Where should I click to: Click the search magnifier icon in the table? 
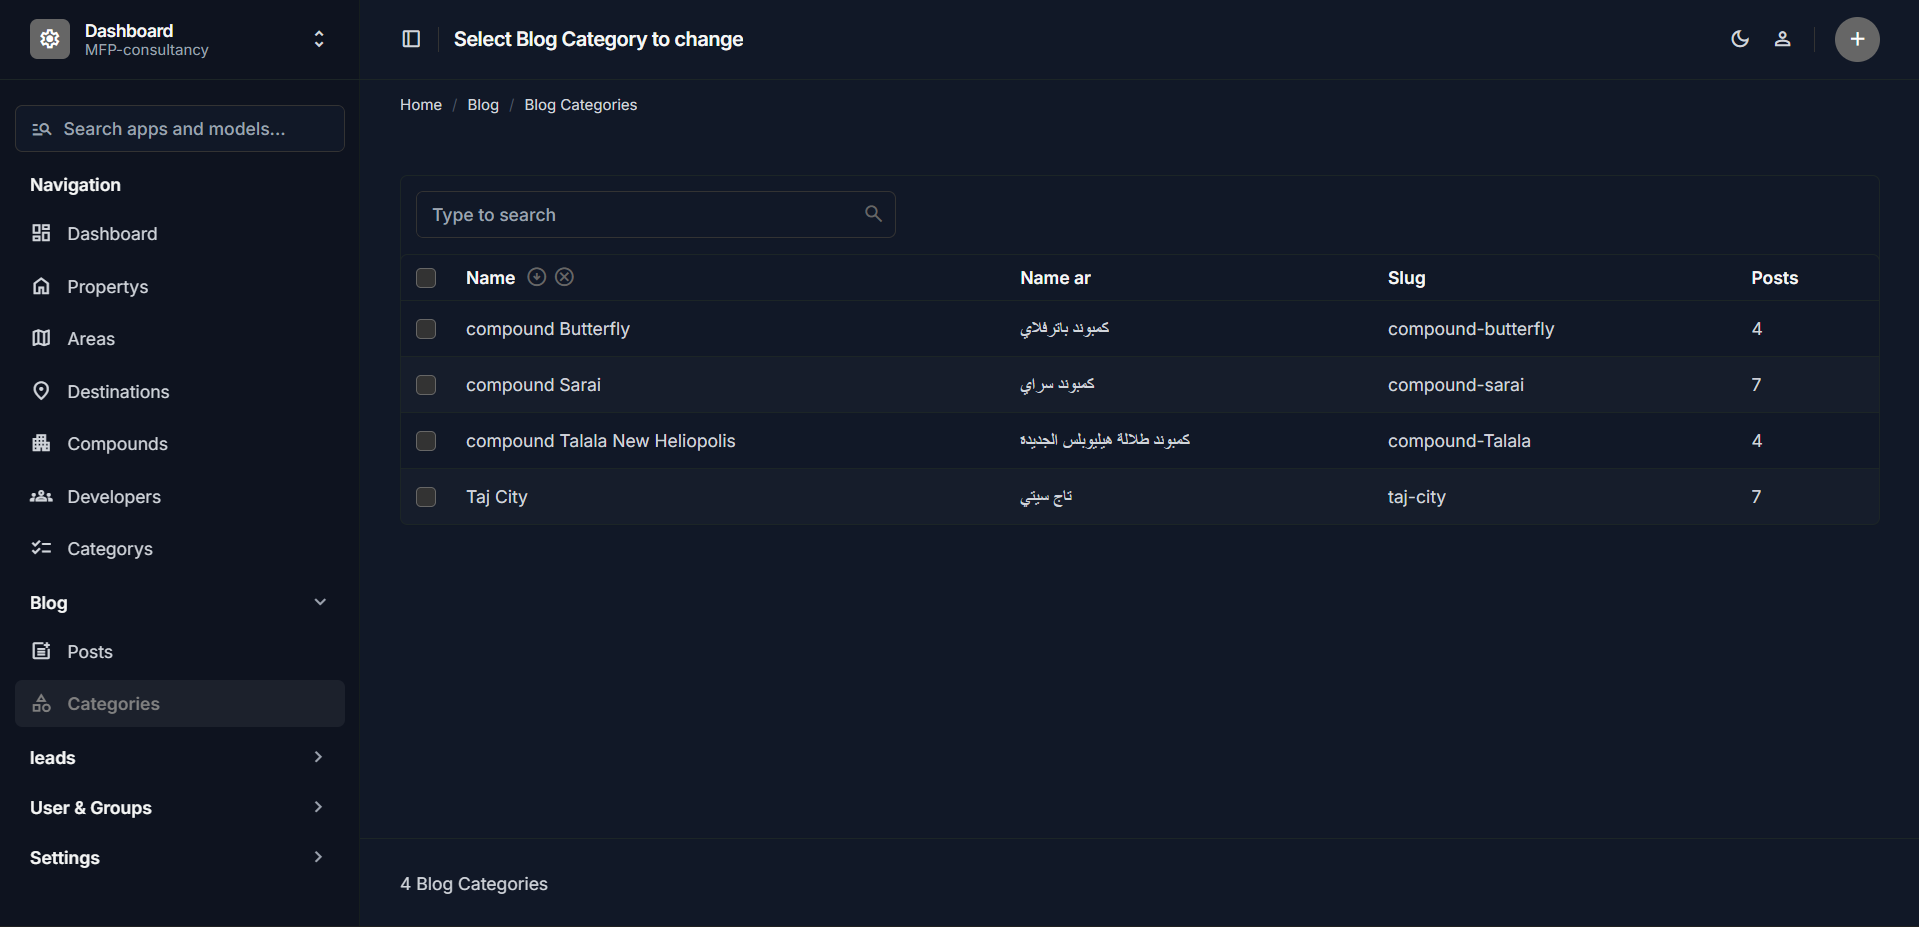[873, 214]
